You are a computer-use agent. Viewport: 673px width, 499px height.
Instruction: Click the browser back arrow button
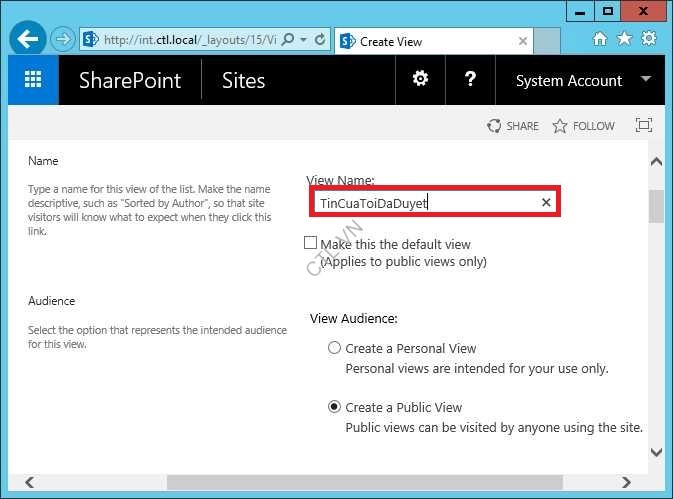tap(28, 40)
